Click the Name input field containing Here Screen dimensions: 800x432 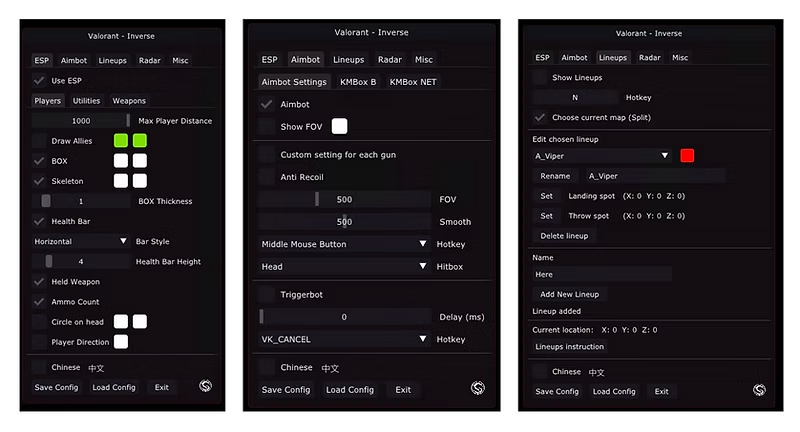[601, 274]
